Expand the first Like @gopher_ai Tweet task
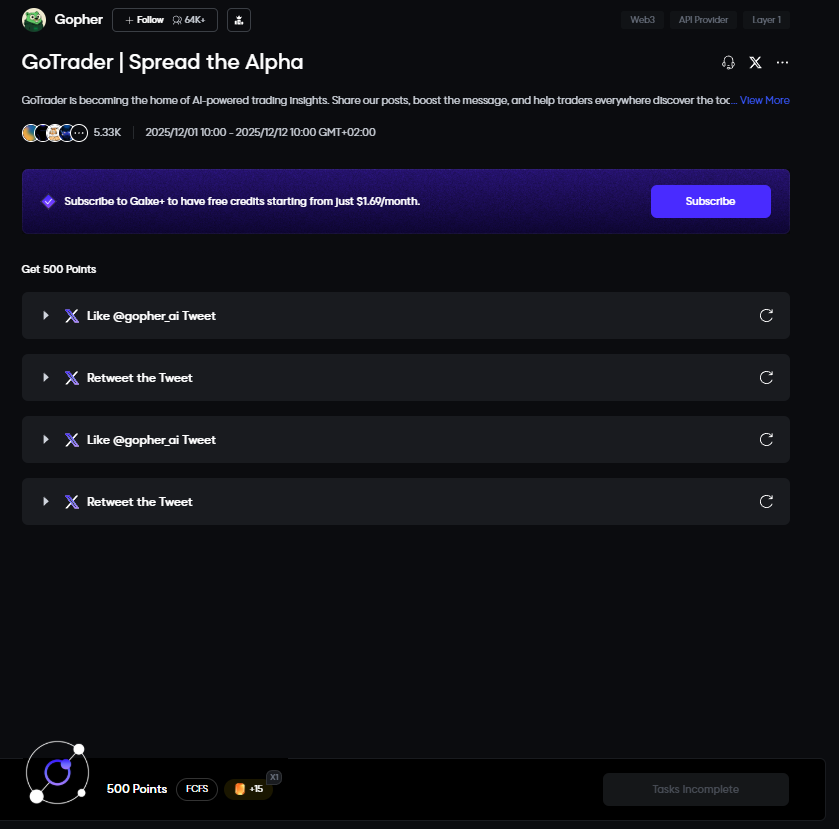The image size is (839, 829). click(x=46, y=316)
